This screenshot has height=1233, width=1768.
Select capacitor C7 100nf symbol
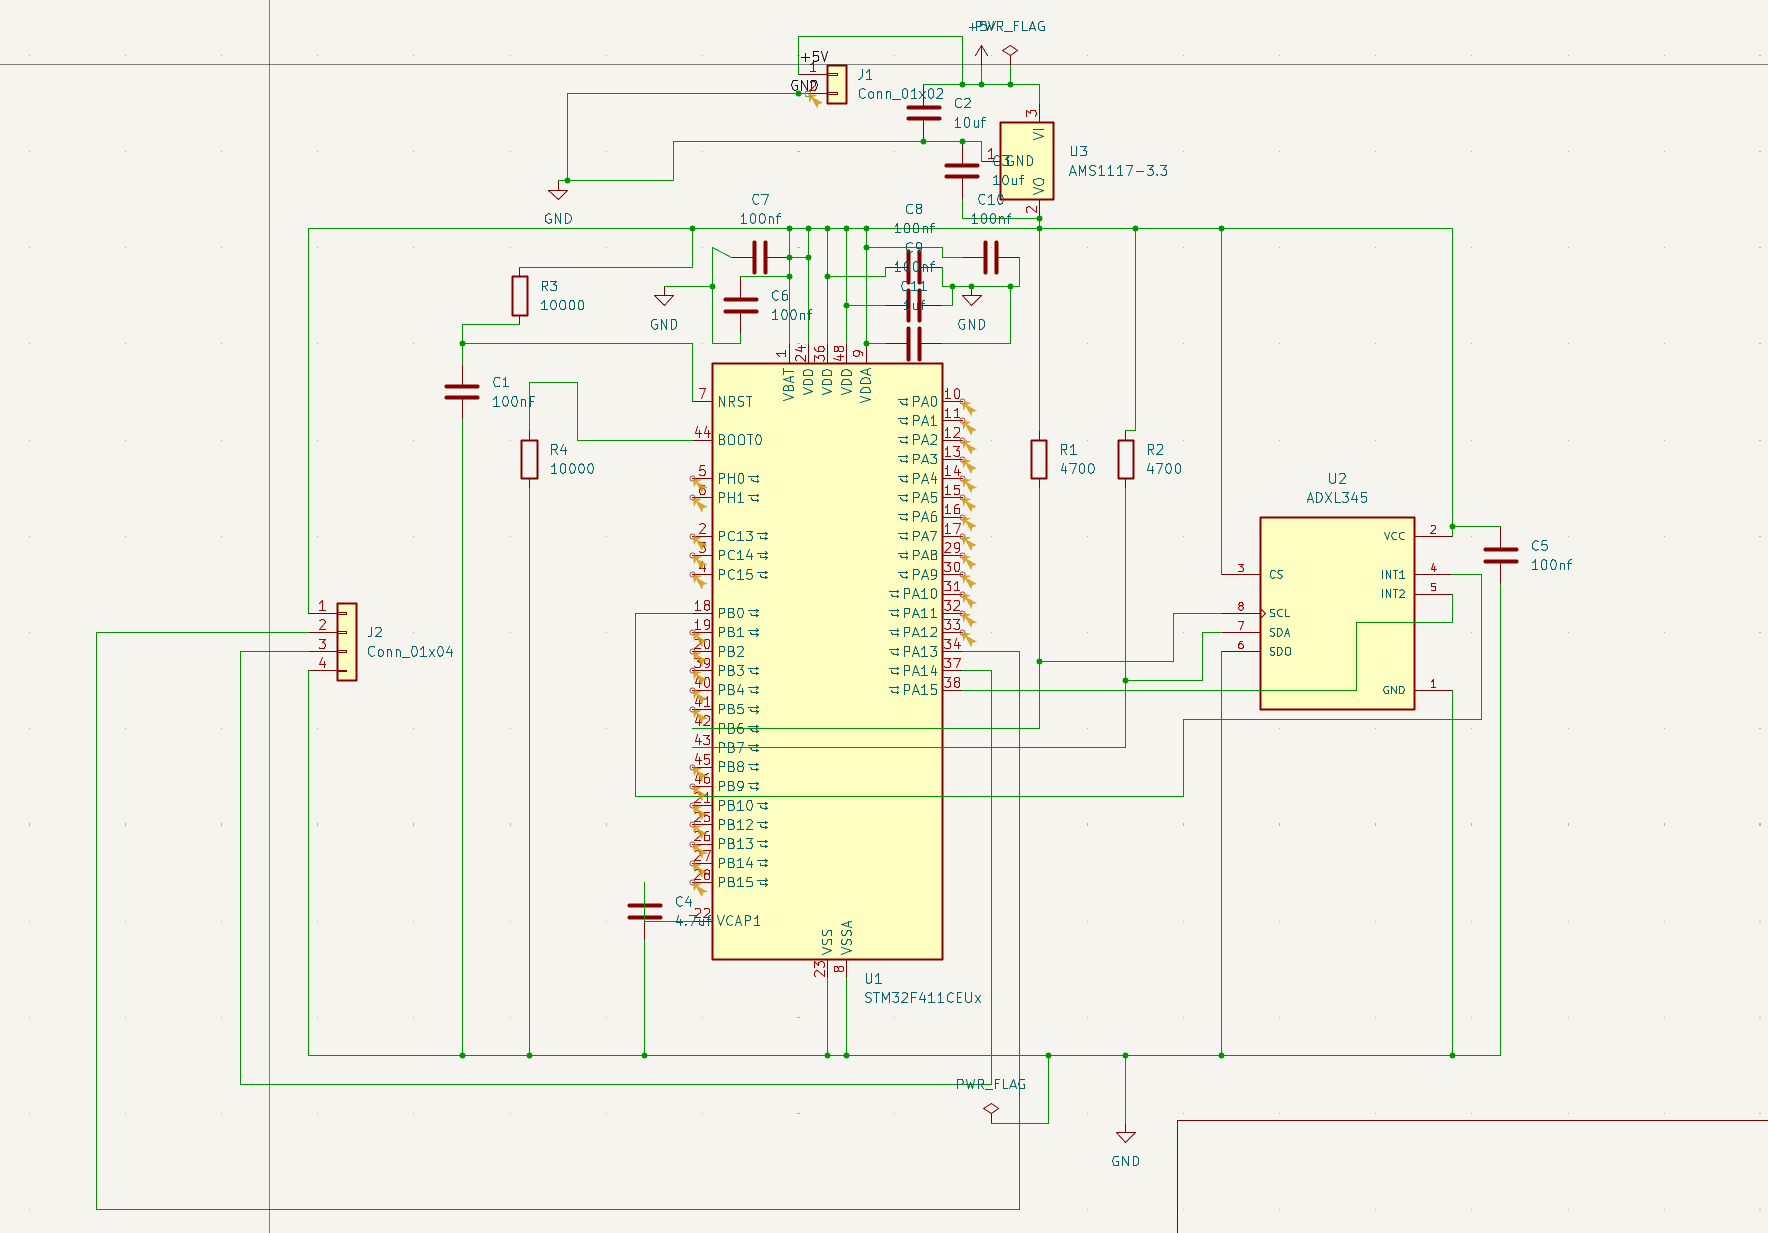pyautogui.click(x=760, y=257)
